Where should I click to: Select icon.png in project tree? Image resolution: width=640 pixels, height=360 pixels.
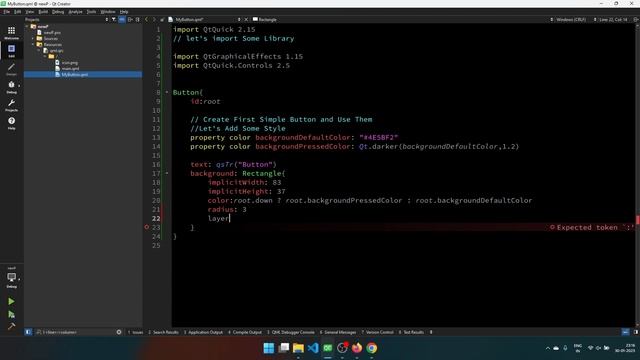[x=69, y=62]
